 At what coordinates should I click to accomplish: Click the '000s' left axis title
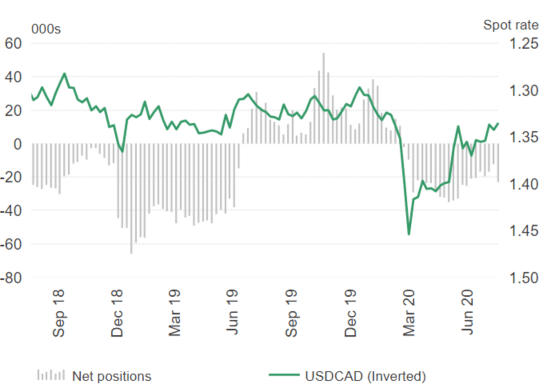pyautogui.click(x=46, y=29)
